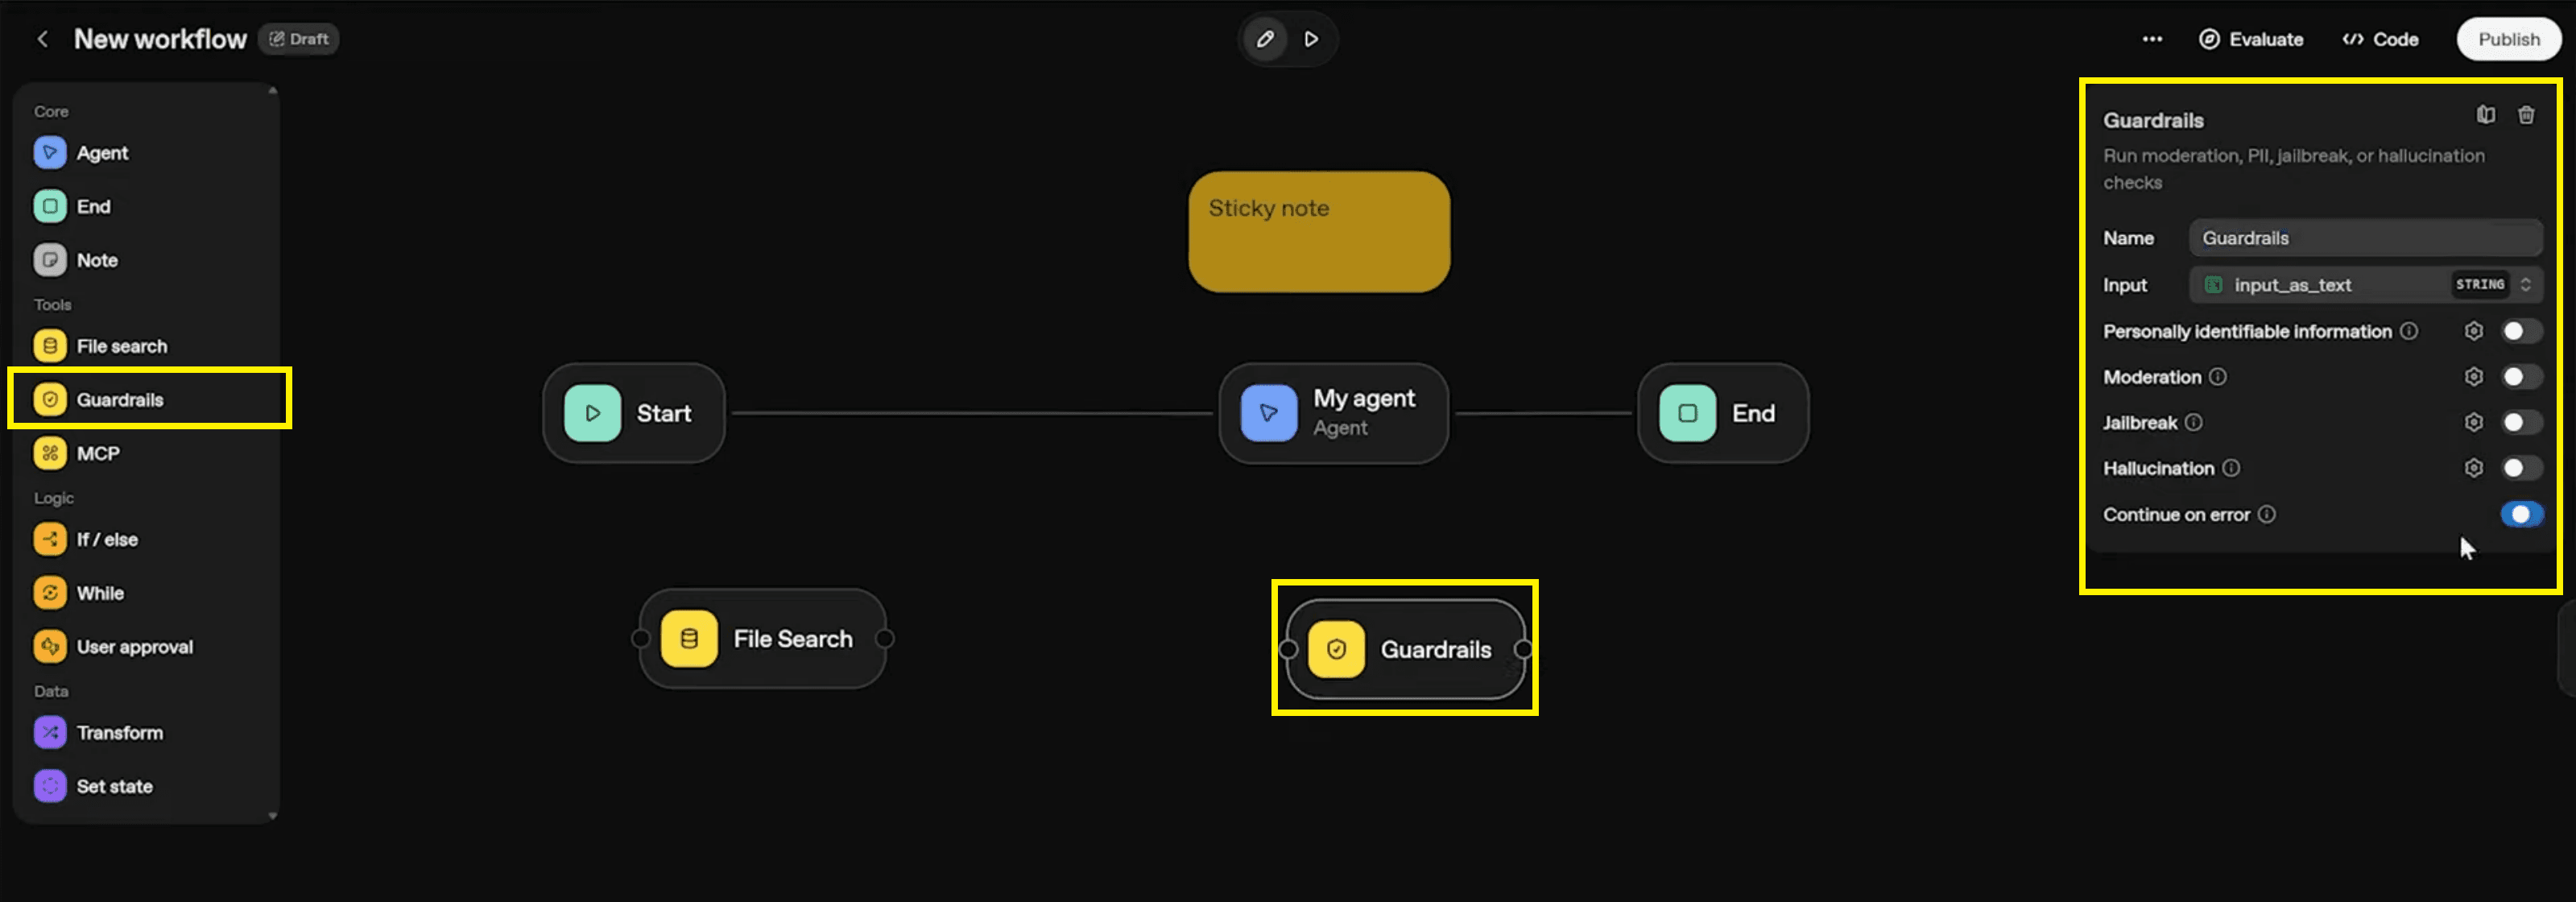Click the Publish button
This screenshot has width=2576, height=902.
tap(2508, 39)
